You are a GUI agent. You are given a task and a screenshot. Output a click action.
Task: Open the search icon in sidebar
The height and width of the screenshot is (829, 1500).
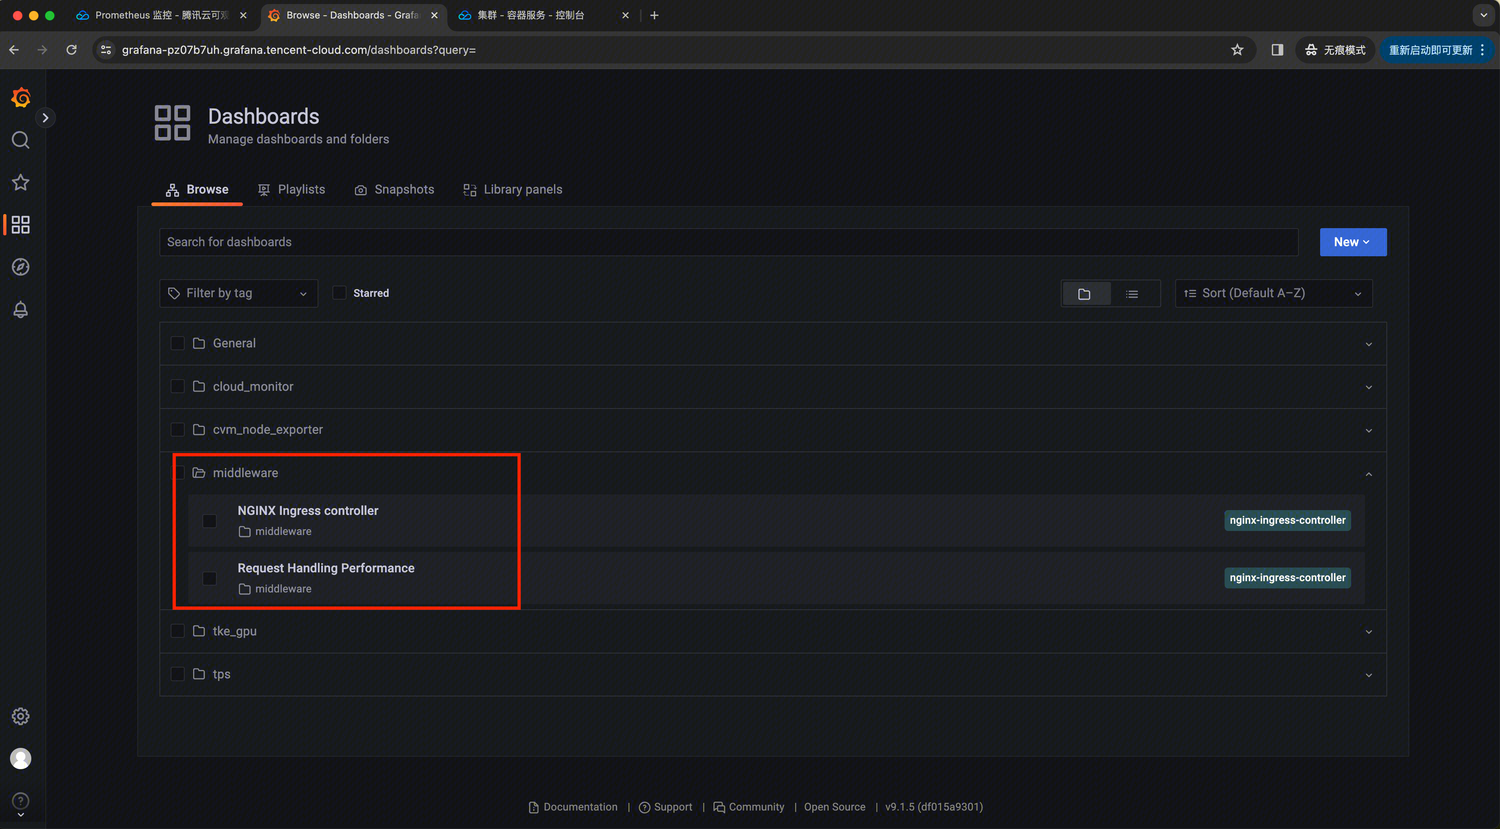pos(20,140)
